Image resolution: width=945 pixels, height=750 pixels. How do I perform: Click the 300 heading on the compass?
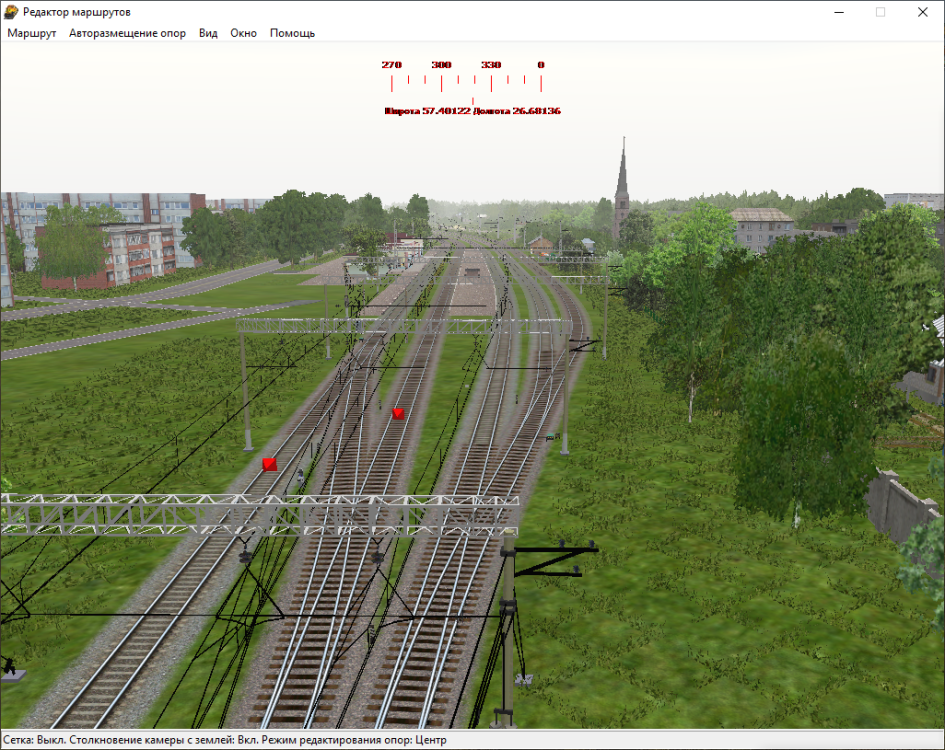(441, 65)
